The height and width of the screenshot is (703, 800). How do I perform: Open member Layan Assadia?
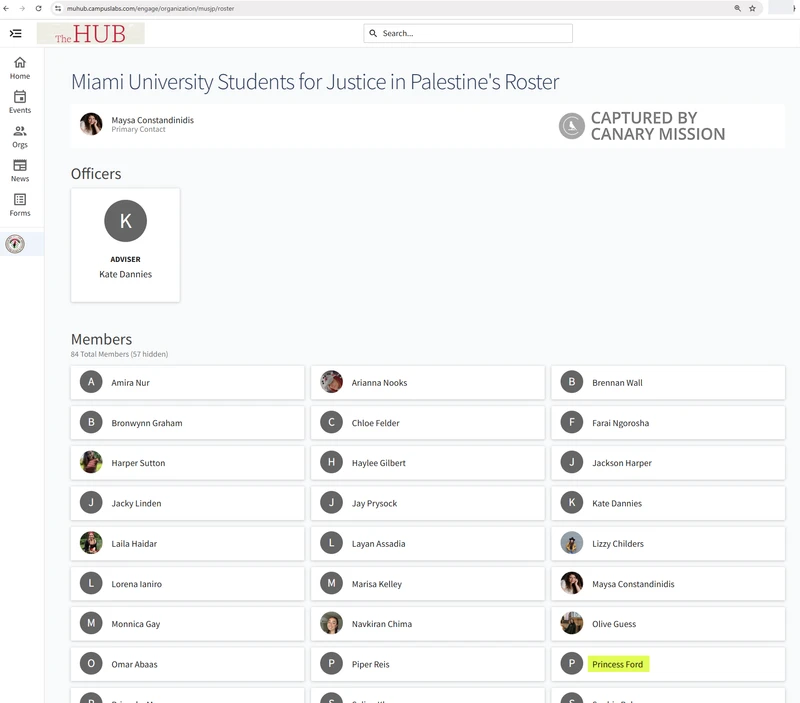pyautogui.click(x=428, y=543)
